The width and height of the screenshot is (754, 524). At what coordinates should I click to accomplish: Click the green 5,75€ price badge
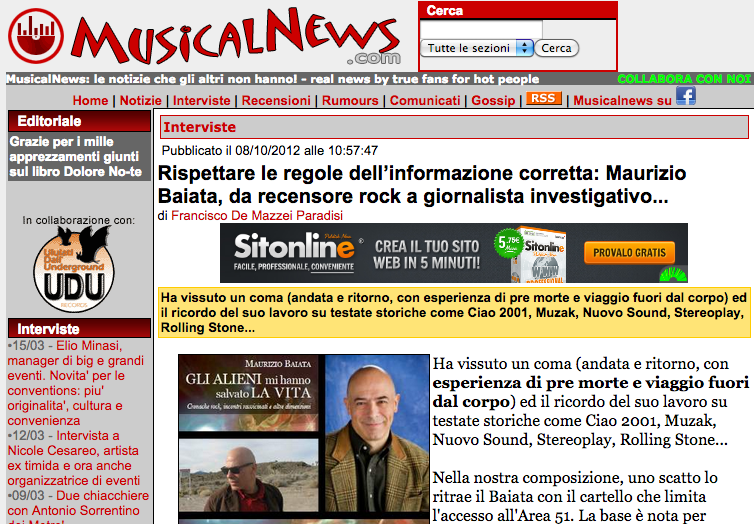coord(509,243)
